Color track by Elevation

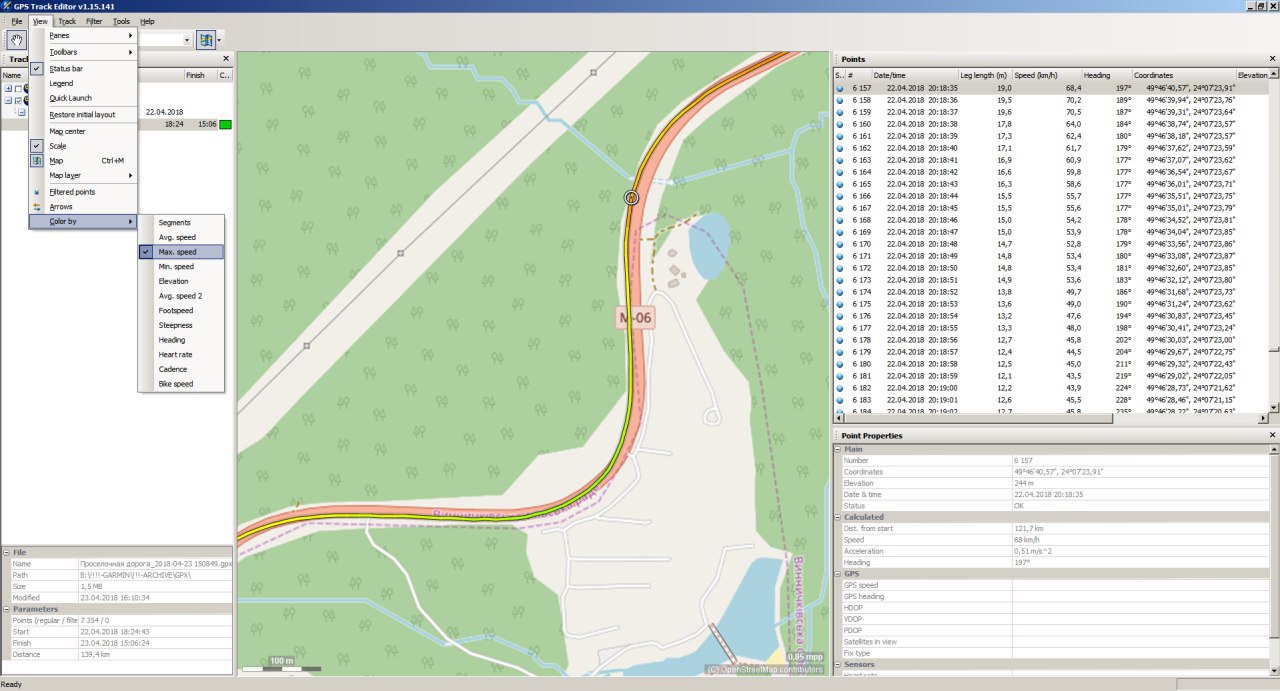point(181,281)
